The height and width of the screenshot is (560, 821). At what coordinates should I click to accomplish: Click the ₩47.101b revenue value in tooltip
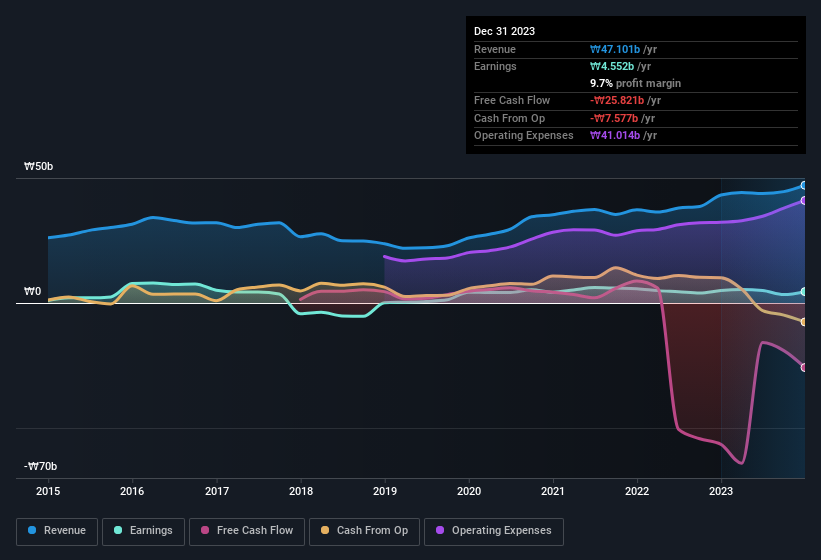click(615, 49)
